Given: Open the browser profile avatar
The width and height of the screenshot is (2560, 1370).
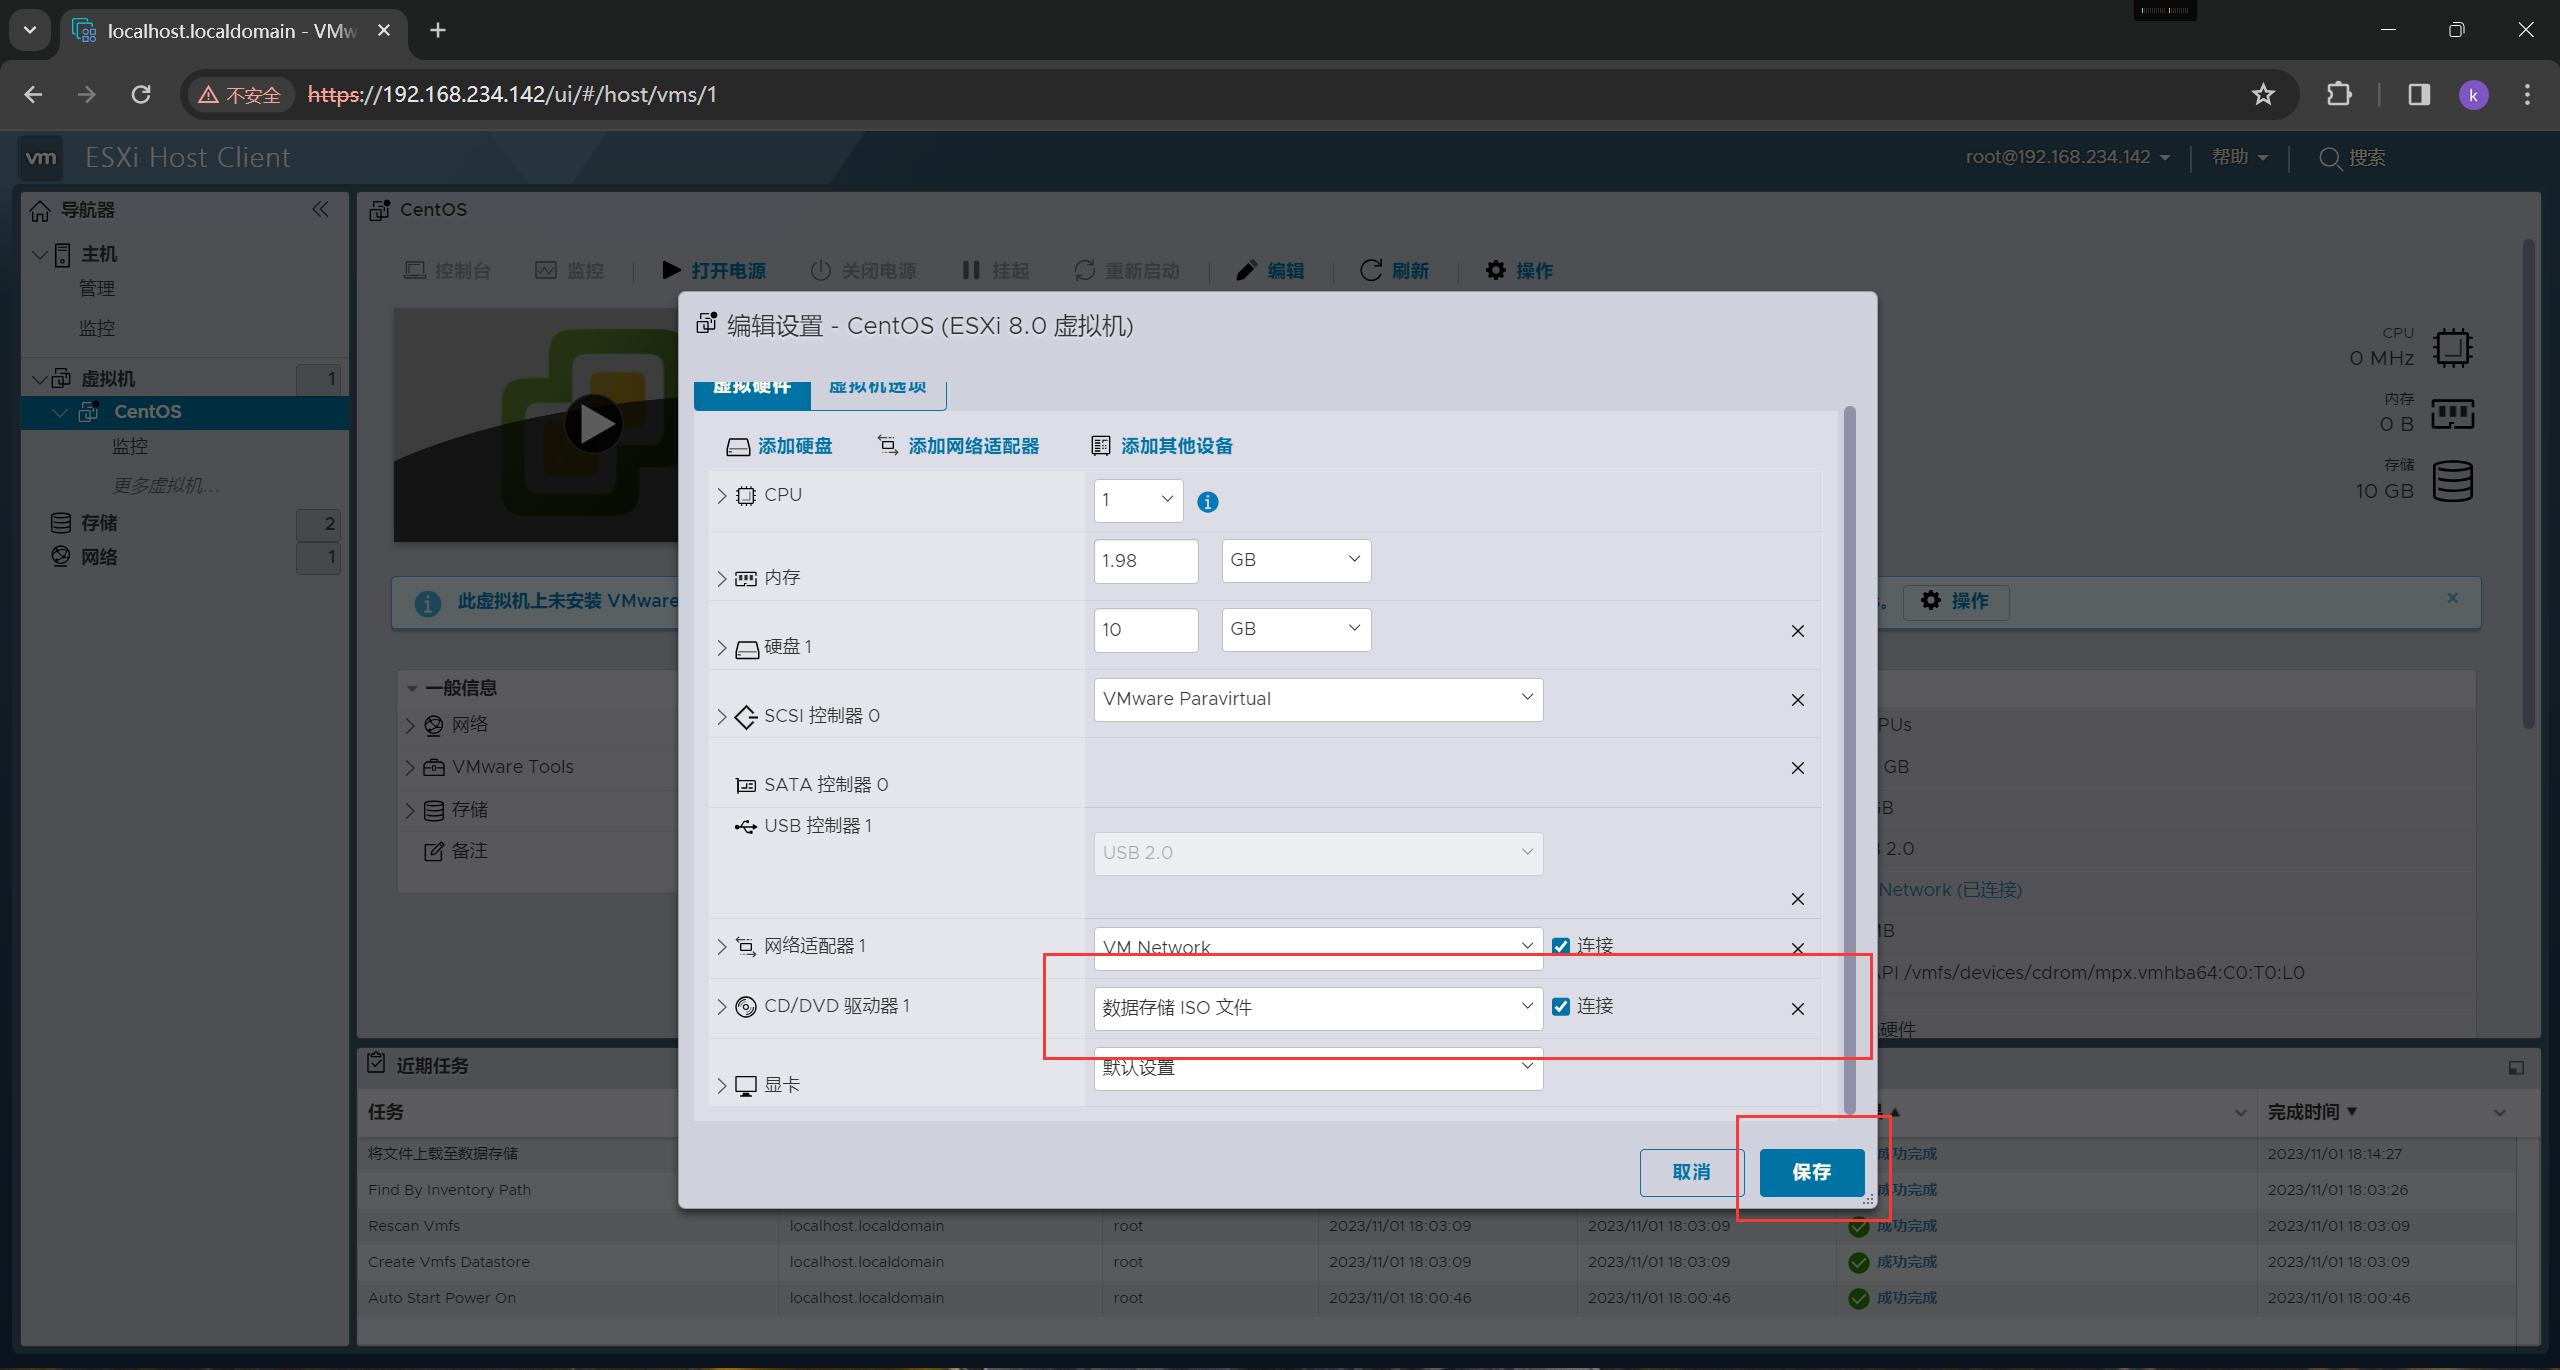Looking at the screenshot, I should 2473,95.
